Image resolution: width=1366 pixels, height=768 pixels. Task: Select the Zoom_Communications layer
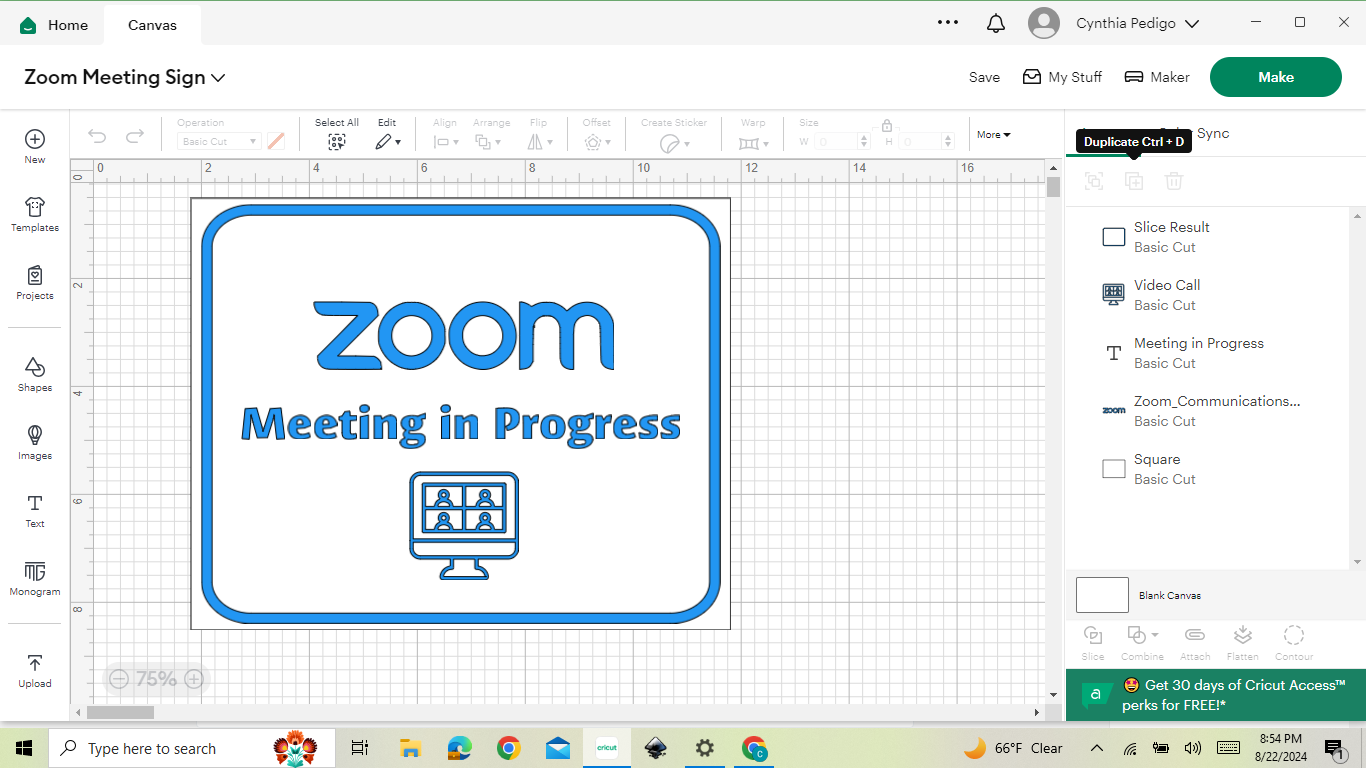pos(1208,411)
